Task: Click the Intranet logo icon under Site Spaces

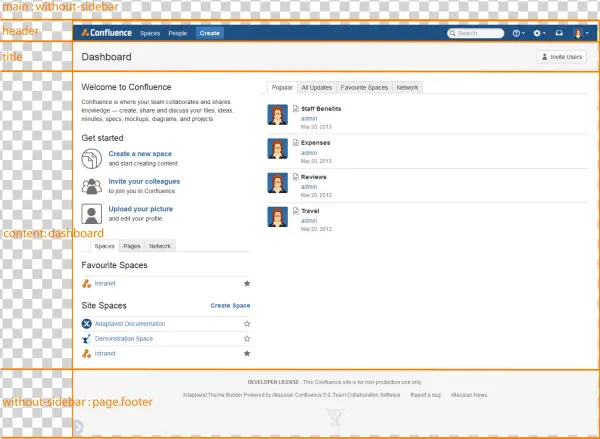Action: [x=86, y=354]
